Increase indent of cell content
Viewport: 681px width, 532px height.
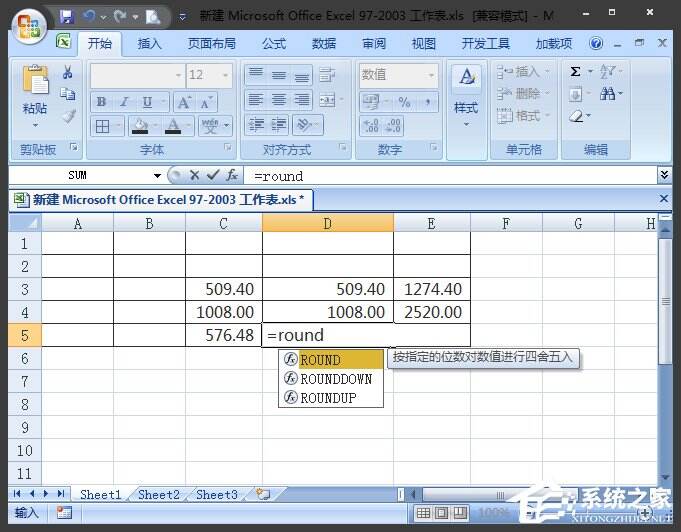[x=278, y=126]
